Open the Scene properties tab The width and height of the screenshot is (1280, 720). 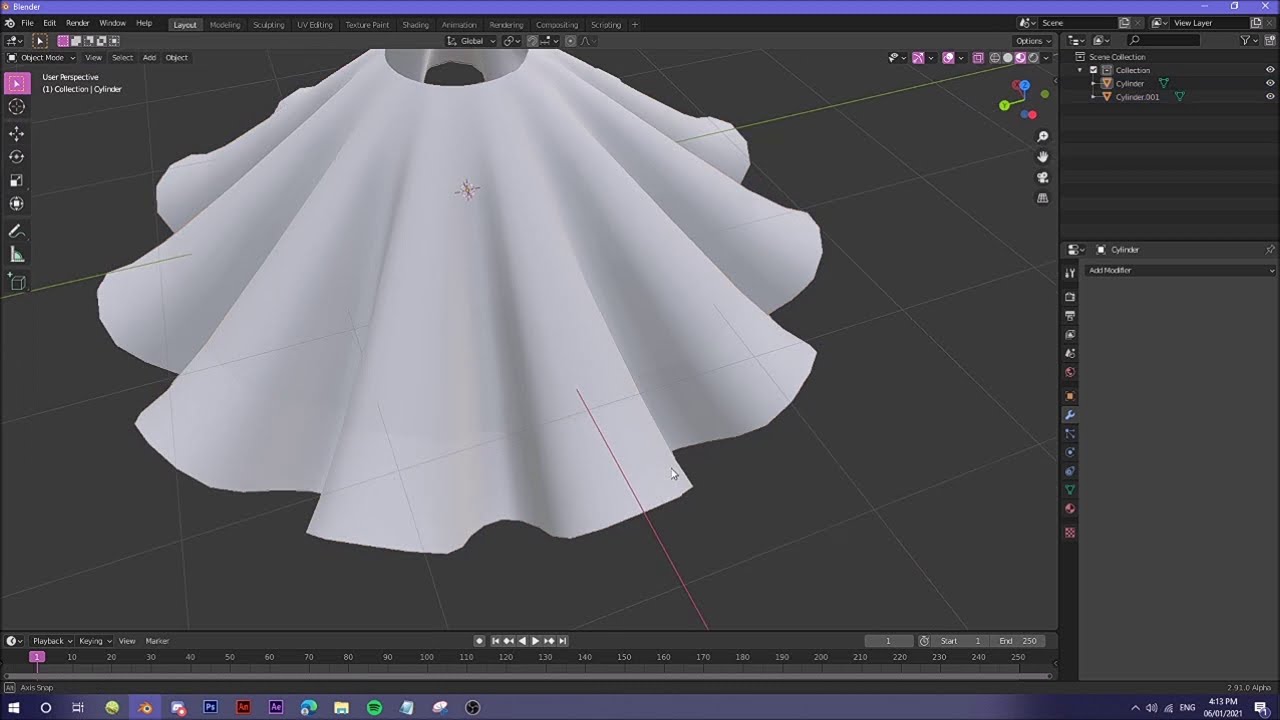click(1070, 353)
